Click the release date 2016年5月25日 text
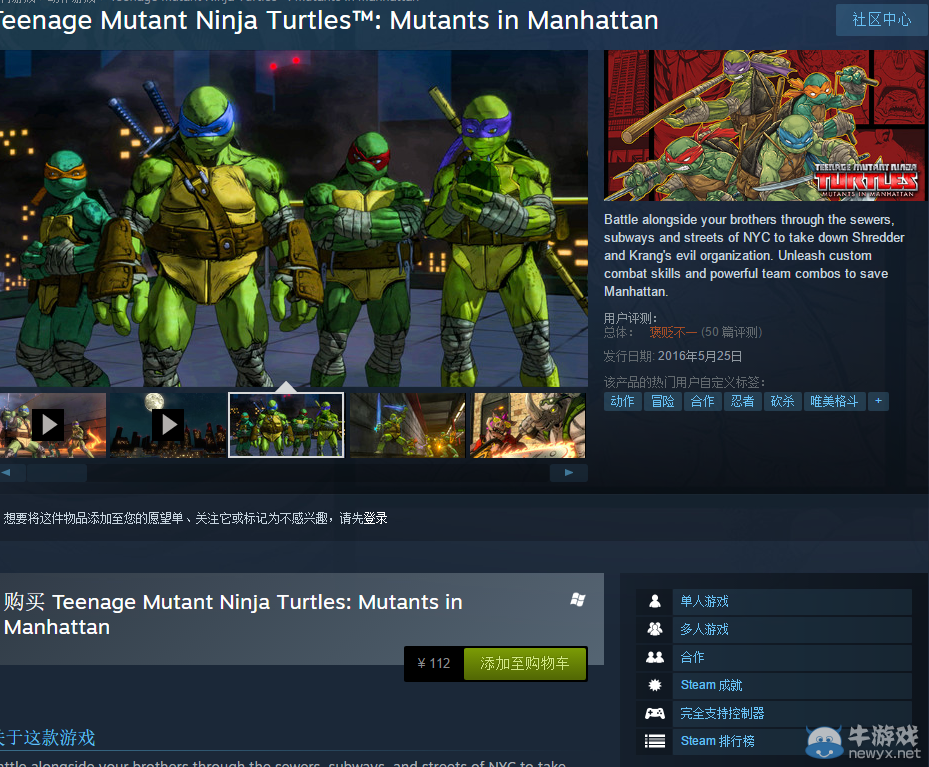This screenshot has width=929, height=767. tap(700, 356)
